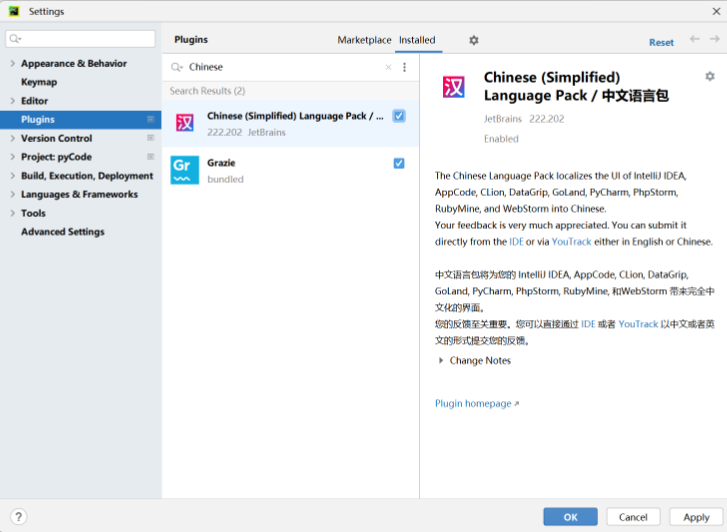Close the Settings dialog window
Image resolution: width=727 pixels, height=532 pixels.
[x=716, y=11]
